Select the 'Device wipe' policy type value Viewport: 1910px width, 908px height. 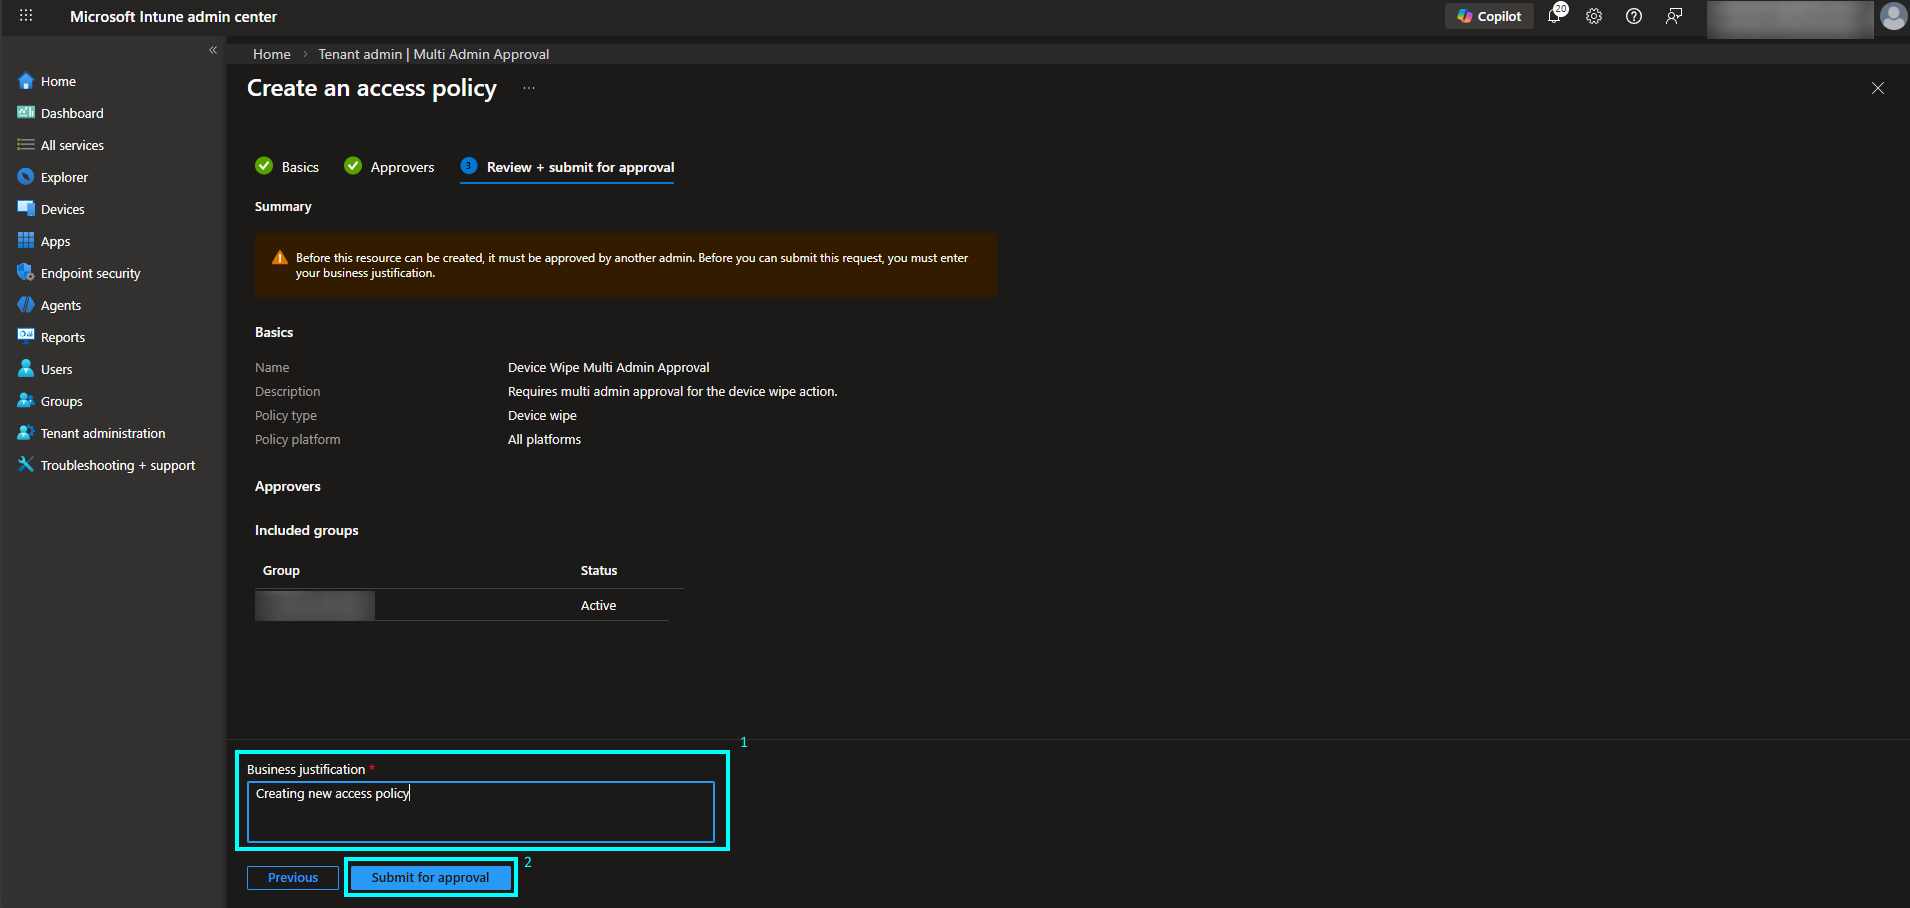coord(542,415)
